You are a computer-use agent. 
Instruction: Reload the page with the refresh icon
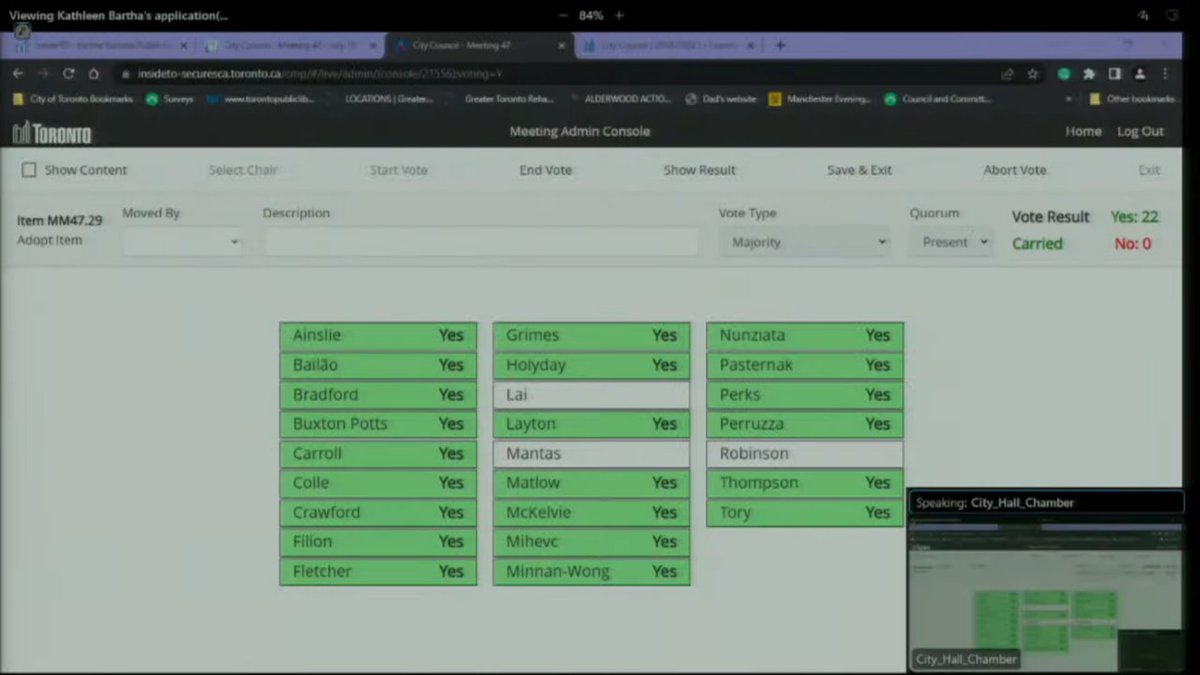(69, 74)
